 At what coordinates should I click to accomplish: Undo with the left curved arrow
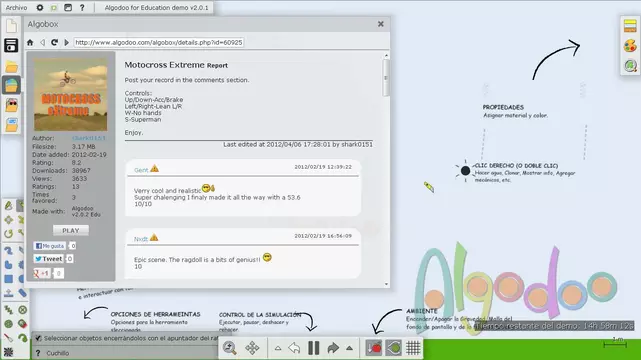(x=294, y=348)
